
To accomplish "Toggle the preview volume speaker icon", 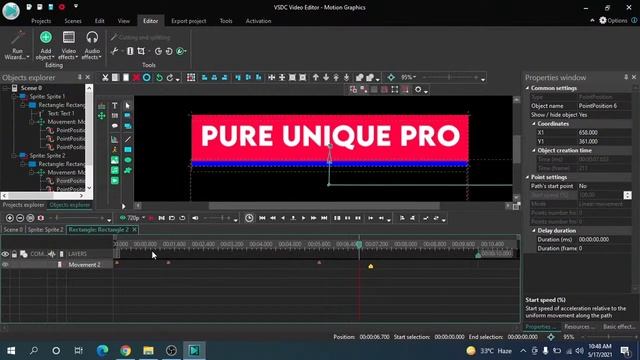I will tap(195, 218).
